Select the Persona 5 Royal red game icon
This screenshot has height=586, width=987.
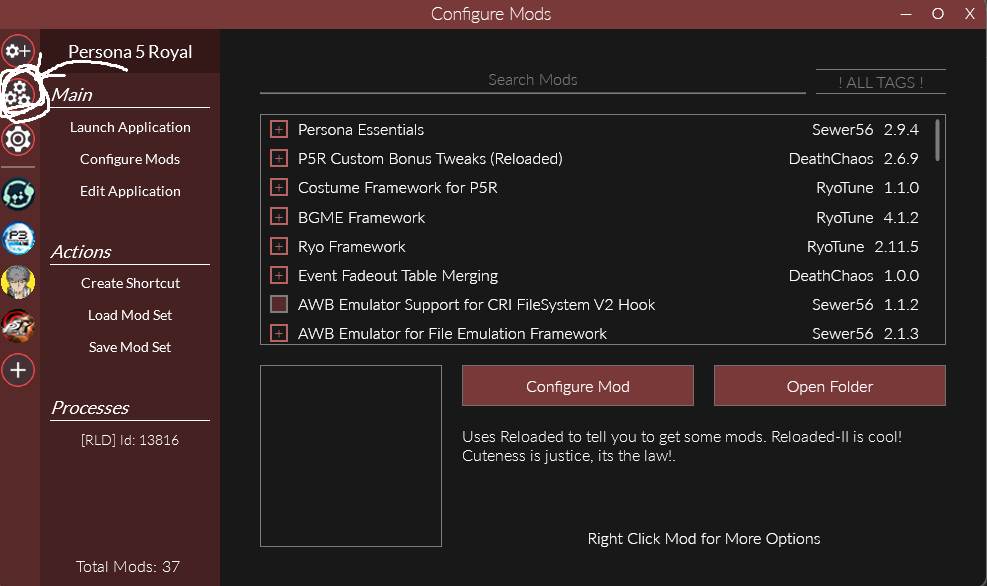(x=18, y=326)
